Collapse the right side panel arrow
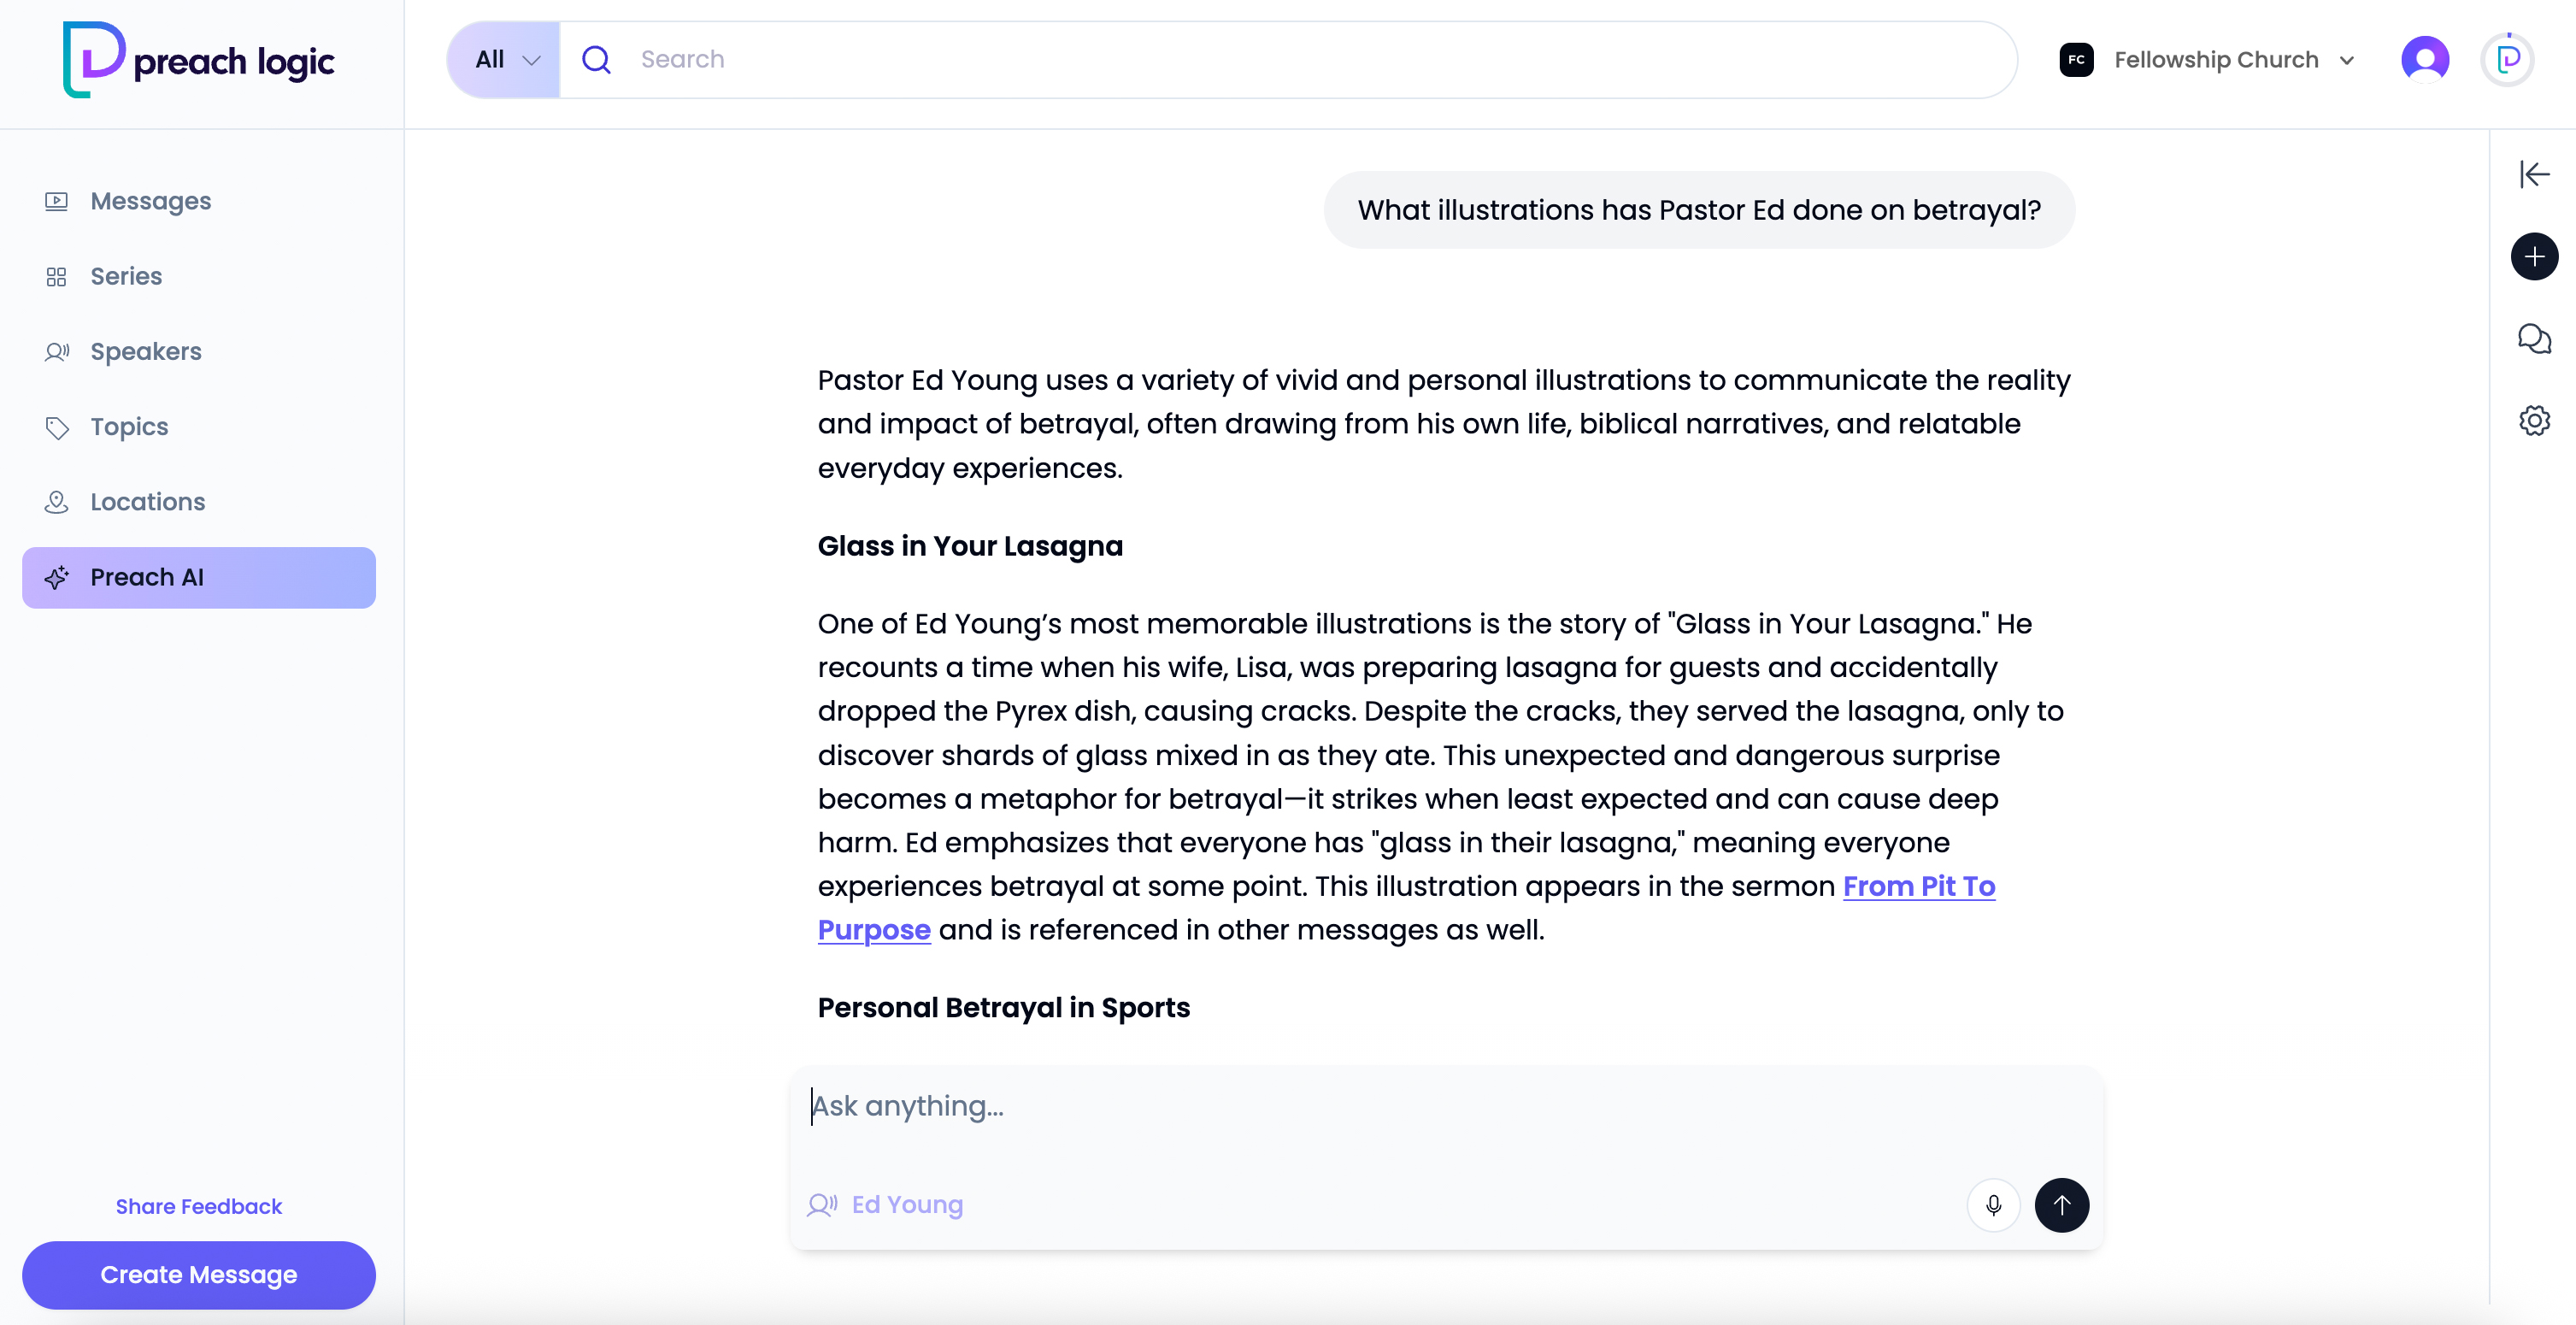Viewport: 2576px width, 1325px height. tap(2534, 174)
